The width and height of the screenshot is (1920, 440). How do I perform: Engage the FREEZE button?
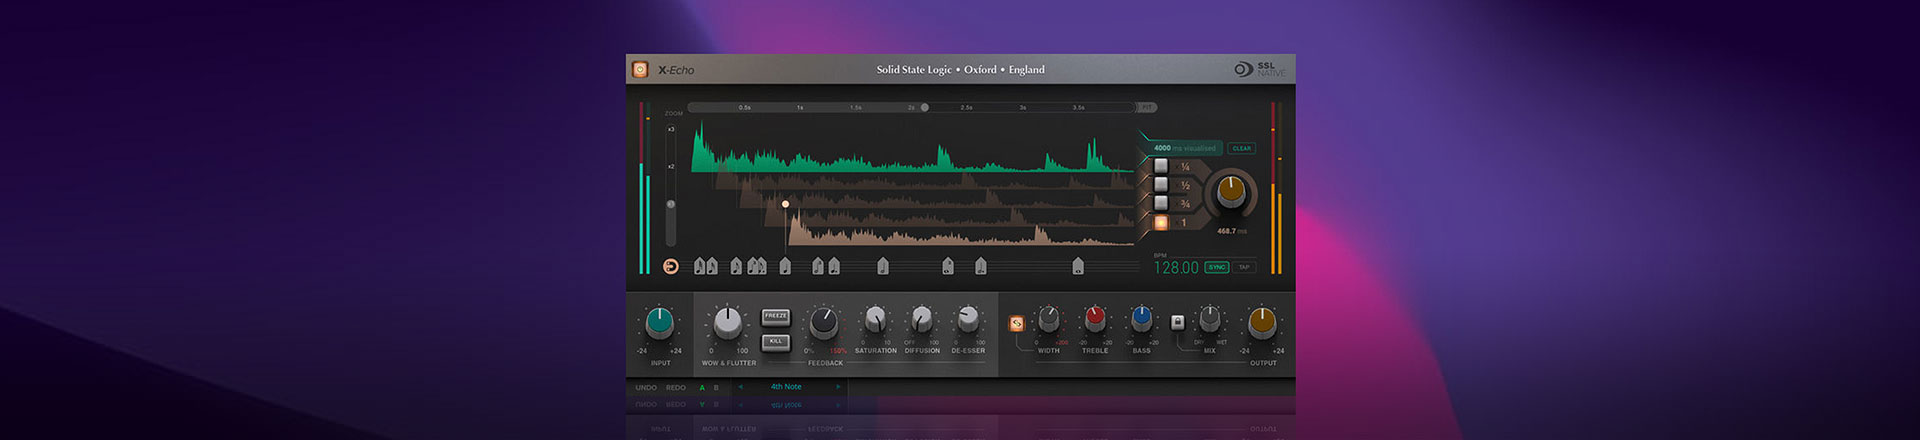(x=776, y=316)
